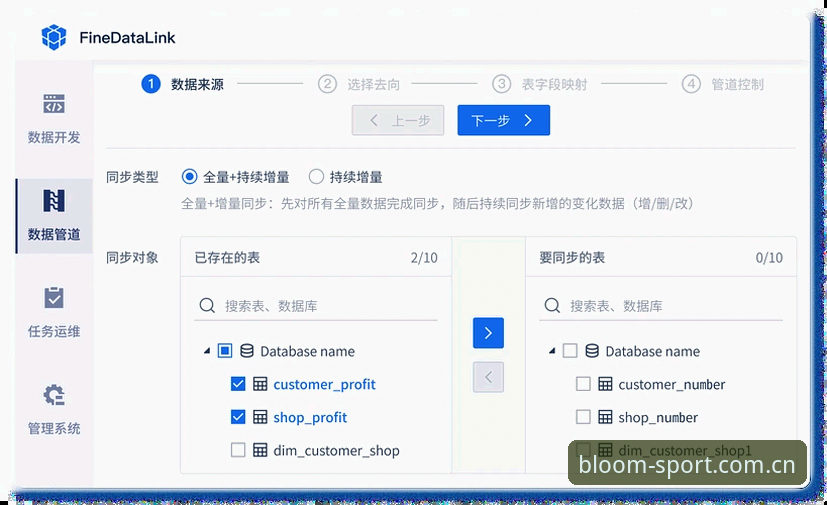Collapse the right Database name tree node

click(552, 351)
